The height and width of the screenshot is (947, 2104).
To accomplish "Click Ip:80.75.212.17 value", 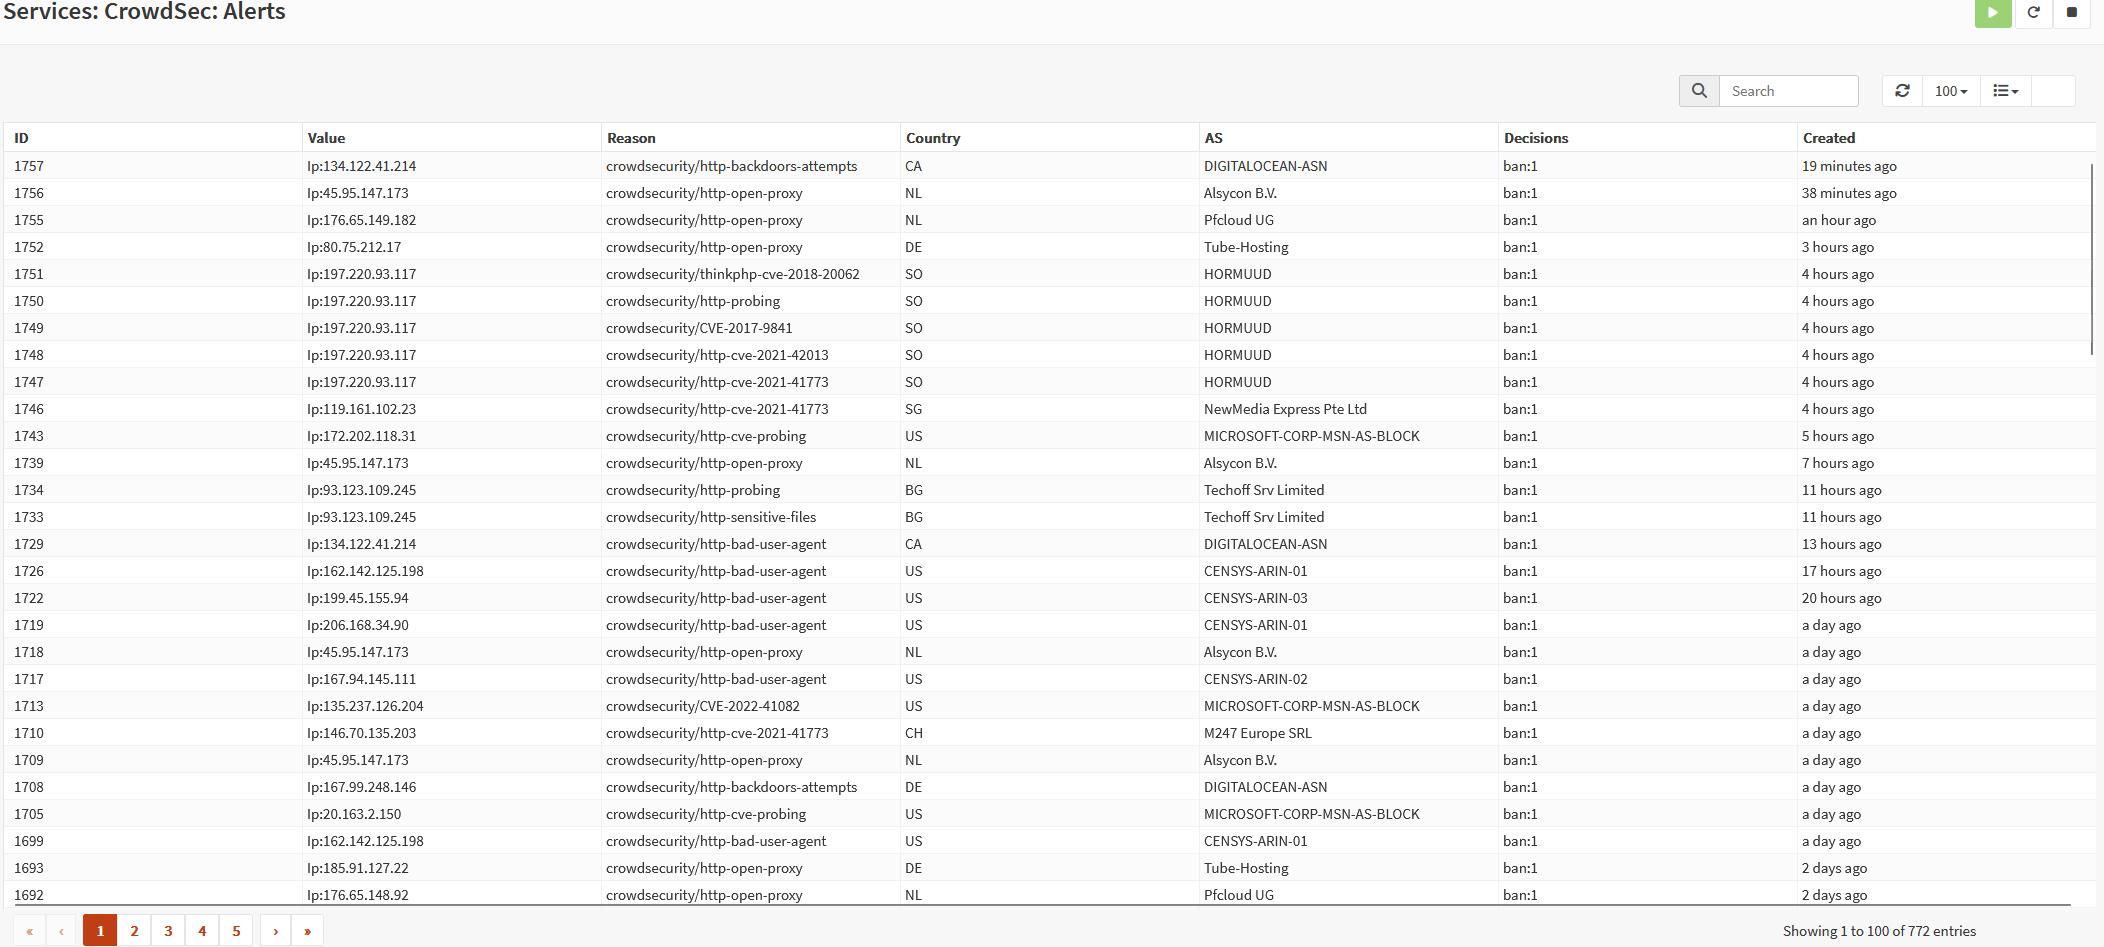I will tap(354, 247).
